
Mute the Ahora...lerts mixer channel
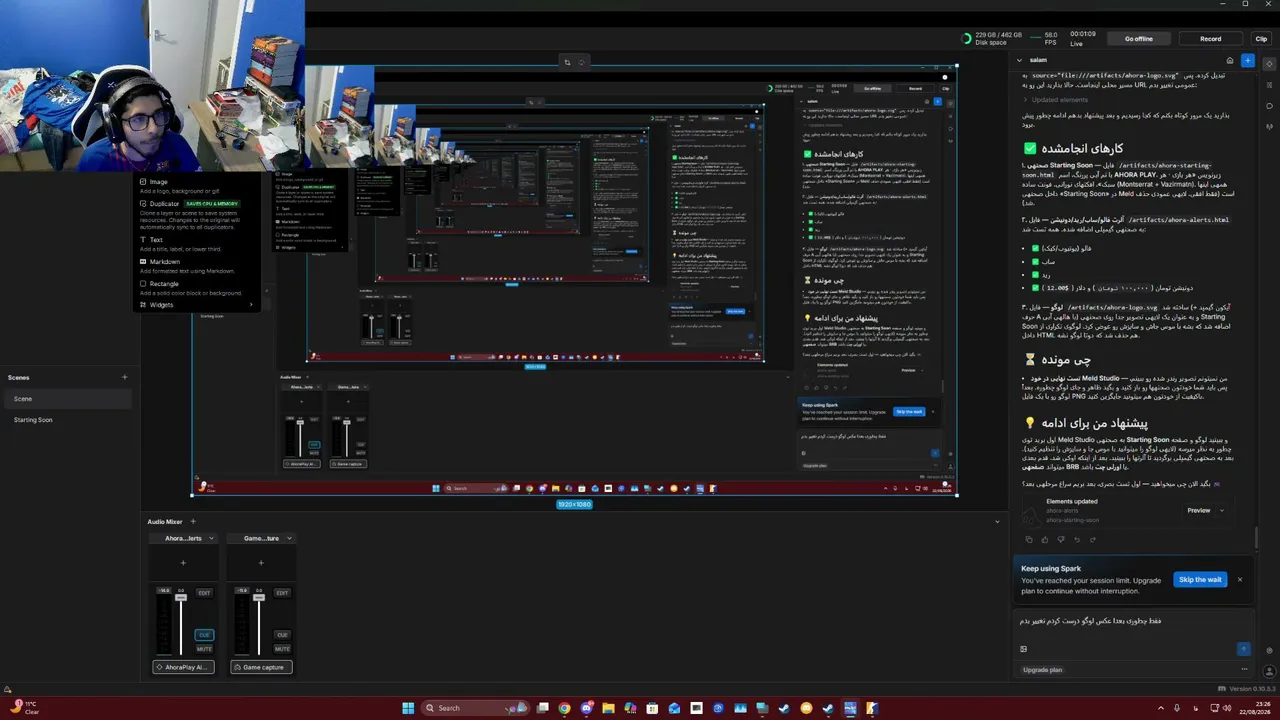click(204, 649)
